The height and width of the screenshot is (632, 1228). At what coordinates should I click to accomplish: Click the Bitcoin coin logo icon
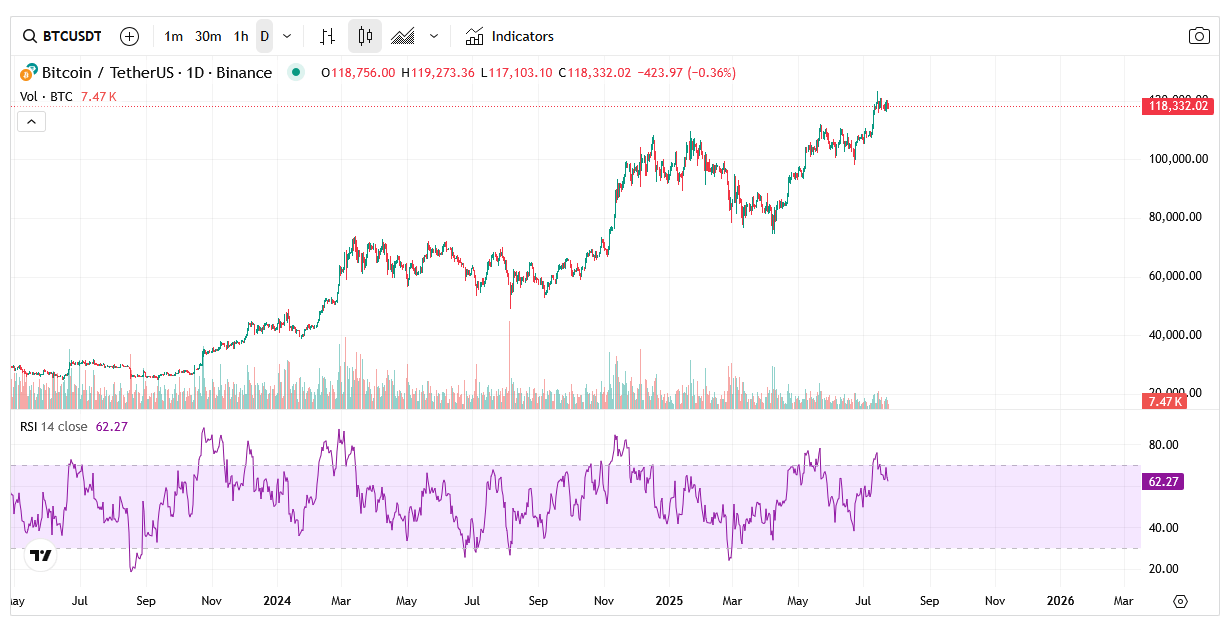point(29,72)
